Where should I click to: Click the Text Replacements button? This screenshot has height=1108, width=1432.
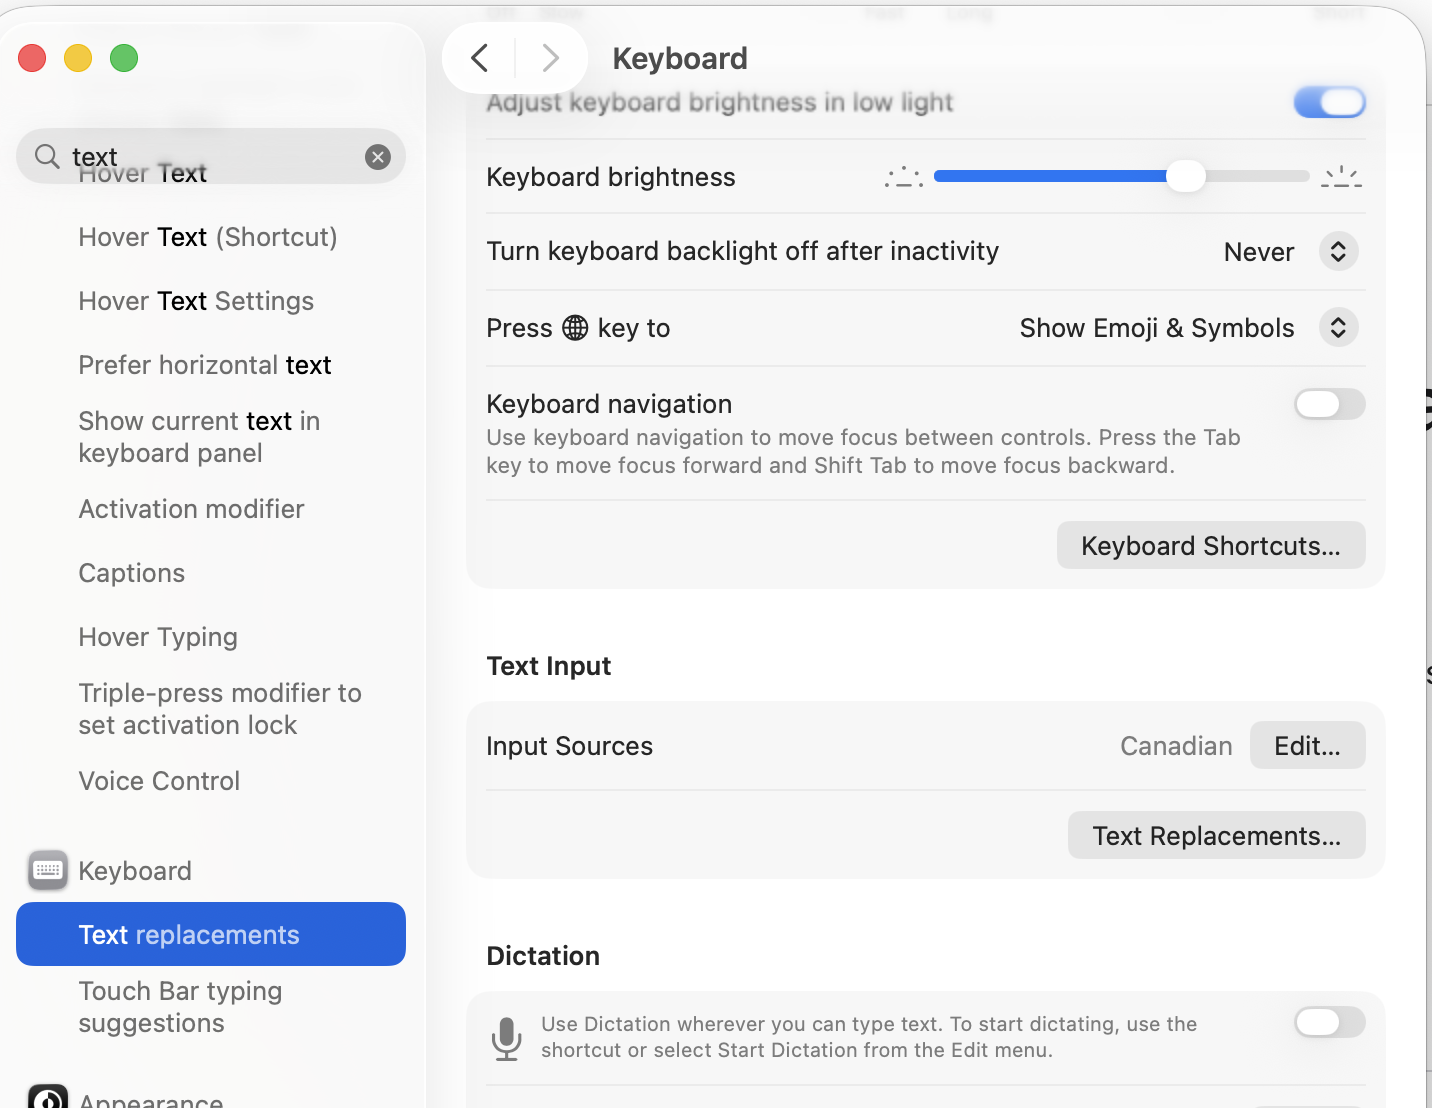pyautogui.click(x=1216, y=836)
